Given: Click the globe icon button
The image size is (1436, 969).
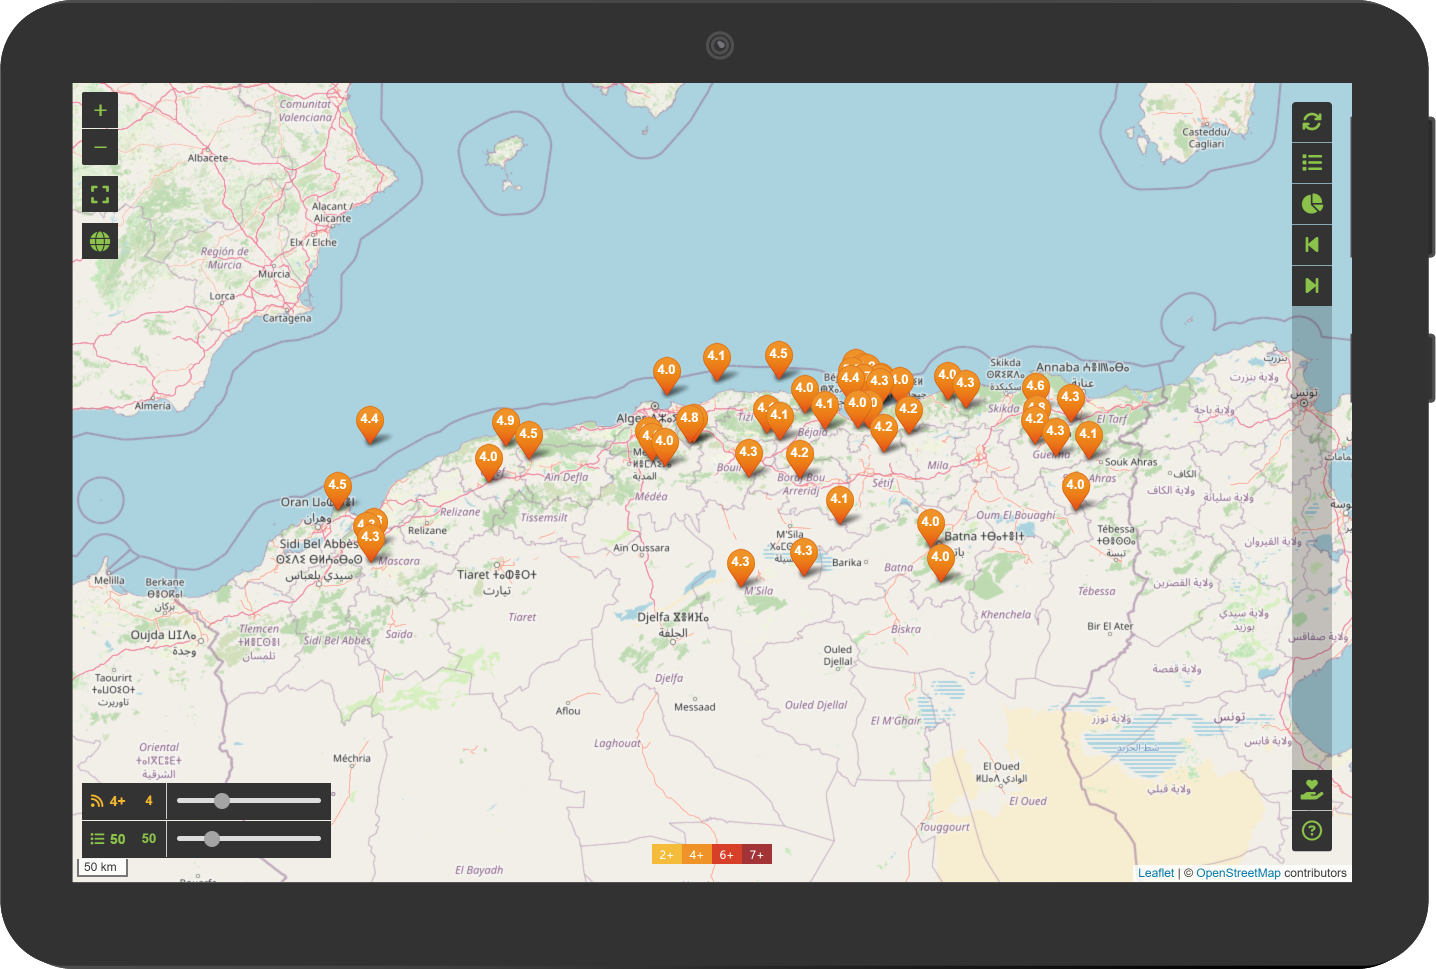Looking at the screenshot, I should pos(100,241).
